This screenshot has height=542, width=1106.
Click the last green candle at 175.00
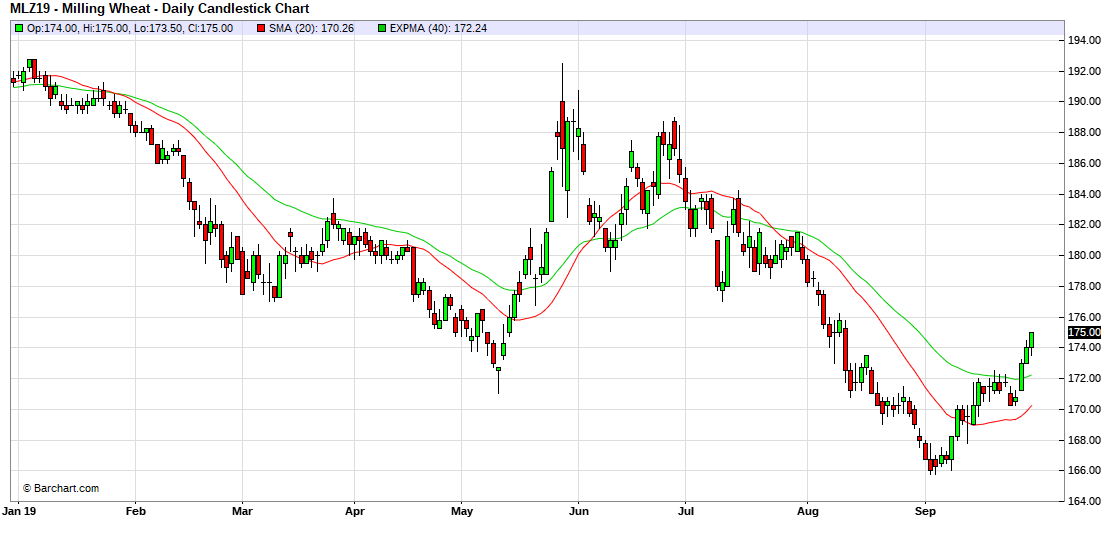click(x=1031, y=339)
